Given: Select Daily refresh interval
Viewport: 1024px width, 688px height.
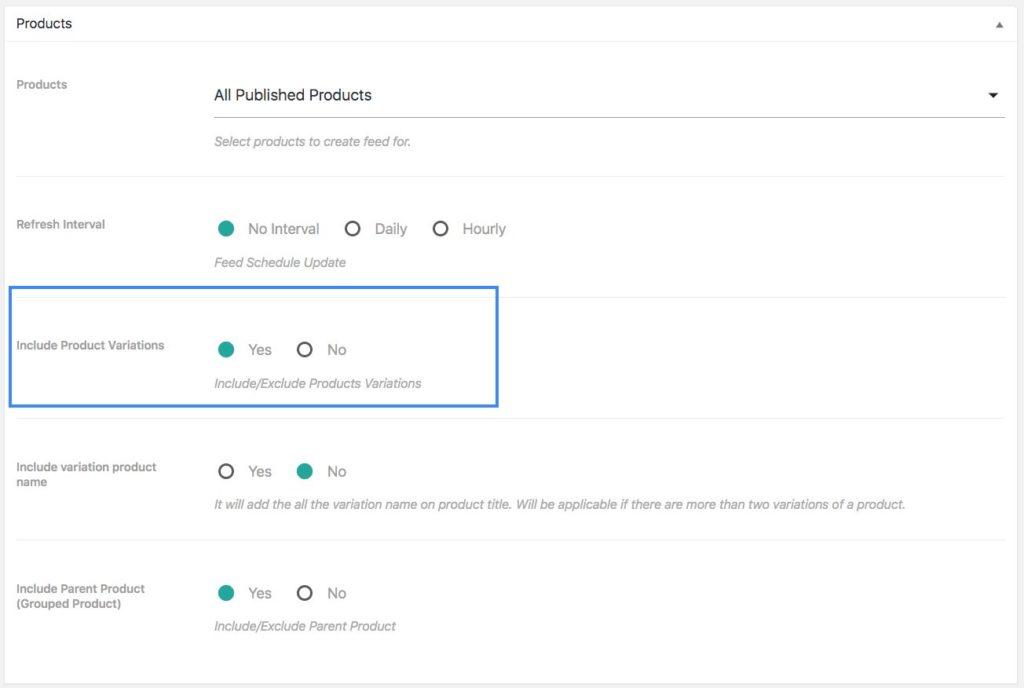Looking at the screenshot, I should point(353,228).
